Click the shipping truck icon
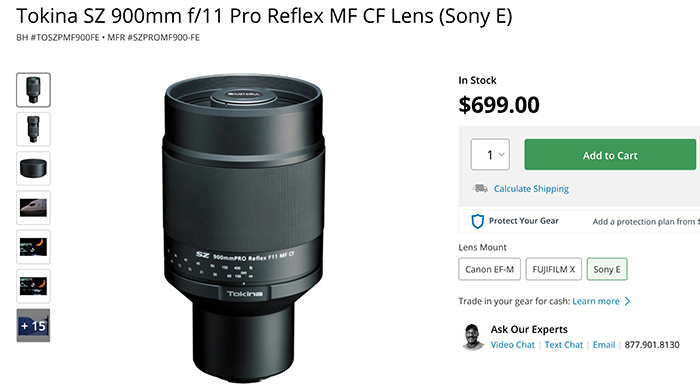Viewport: 700px width, 388px height. (480, 188)
